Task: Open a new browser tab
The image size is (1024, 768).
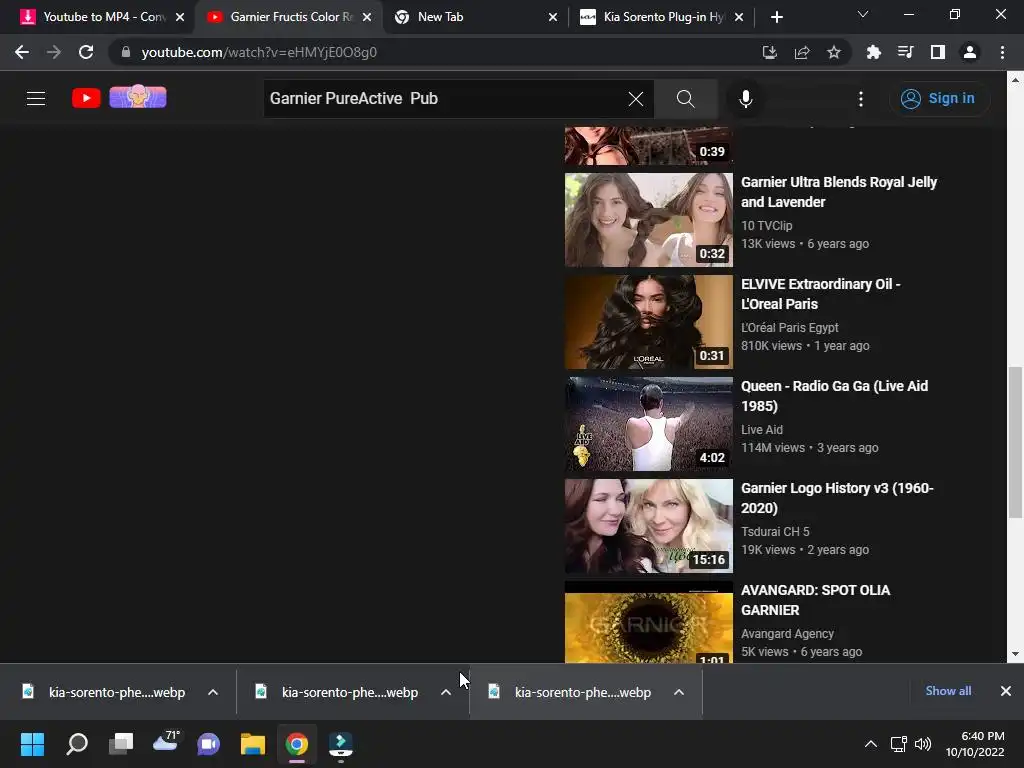Action: 776,17
